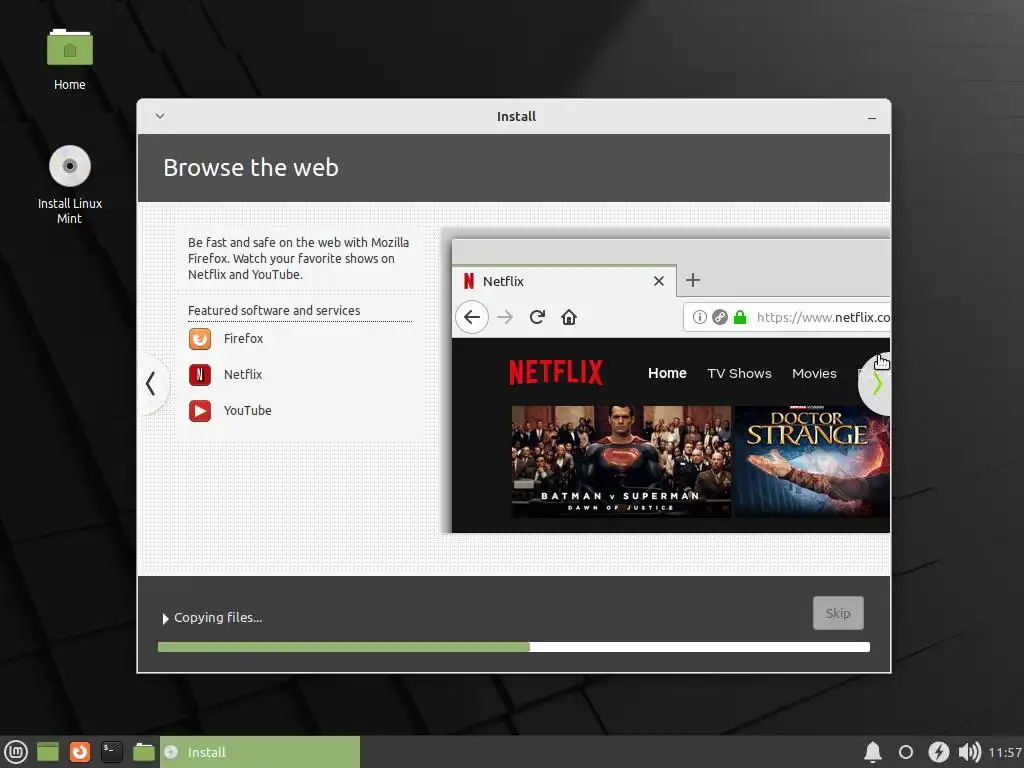The width and height of the screenshot is (1024, 768).
Task: Click the 11:57 clock in the panel
Action: (1005, 752)
